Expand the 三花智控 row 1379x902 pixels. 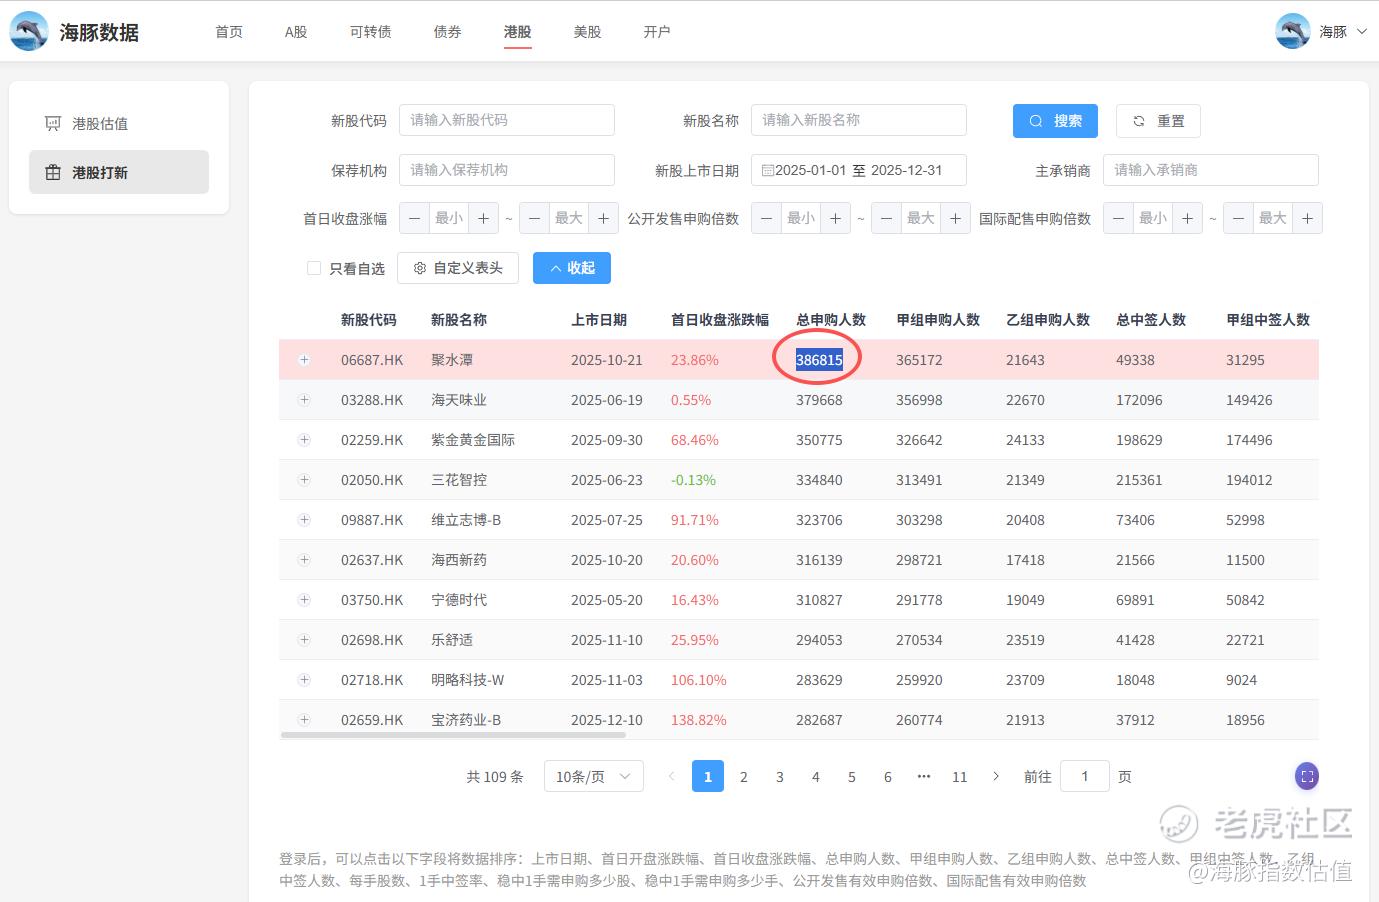pyautogui.click(x=304, y=480)
